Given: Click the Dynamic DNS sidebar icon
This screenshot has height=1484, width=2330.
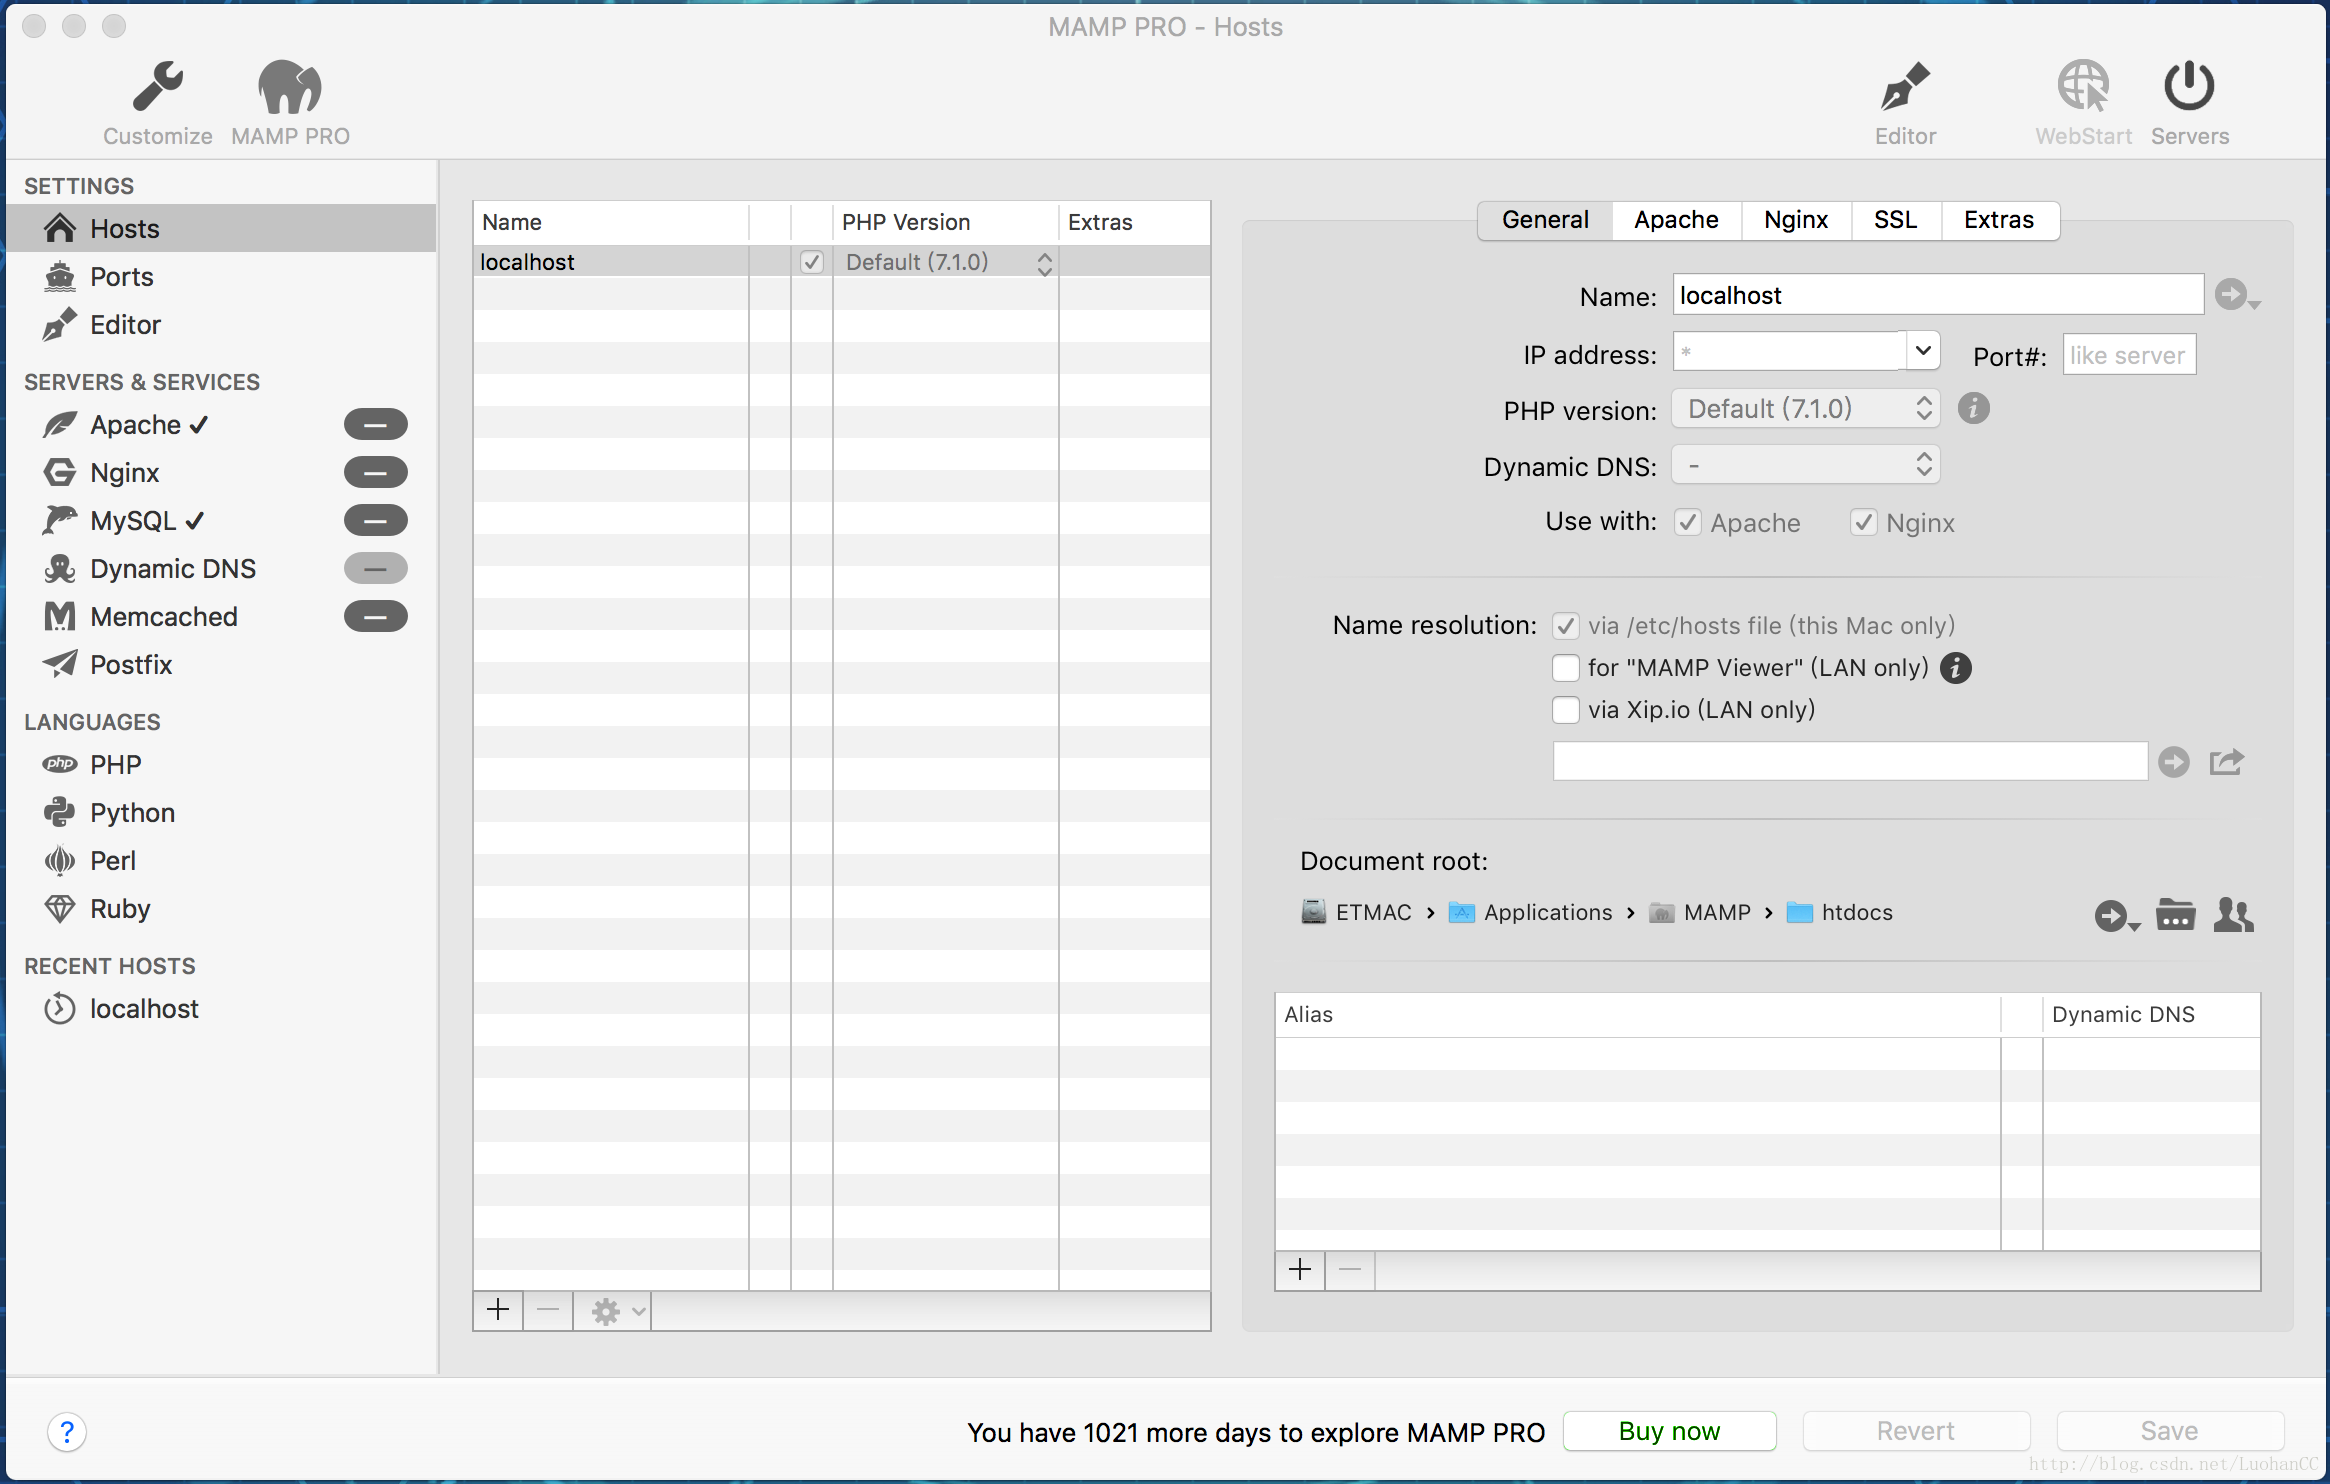Looking at the screenshot, I should 59,567.
